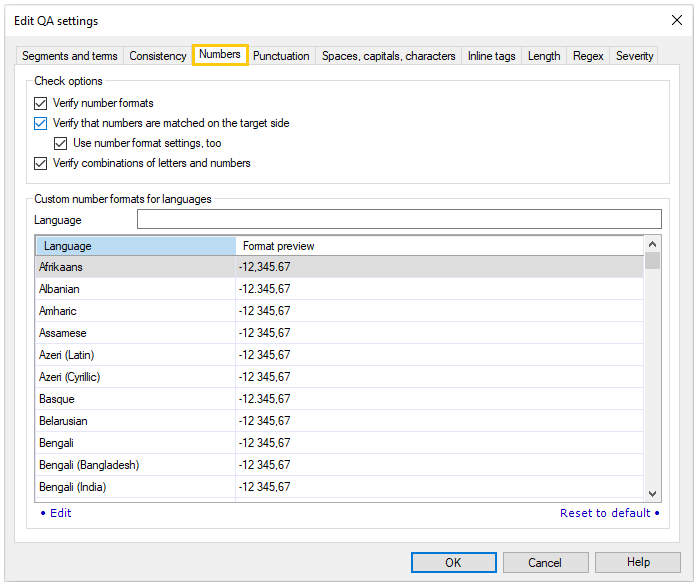Select Azeri (Cyrillic) in the list
This screenshot has height=587, width=698.
click(x=339, y=377)
